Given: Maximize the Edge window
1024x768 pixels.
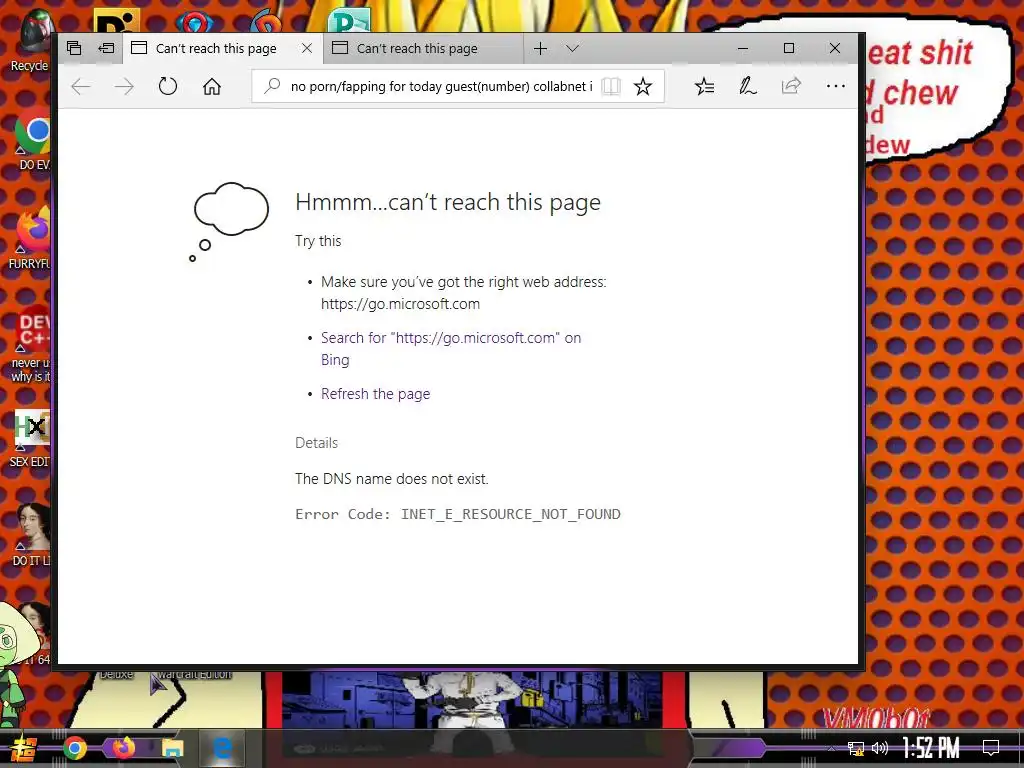Looking at the screenshot, I should pos(789,48).
